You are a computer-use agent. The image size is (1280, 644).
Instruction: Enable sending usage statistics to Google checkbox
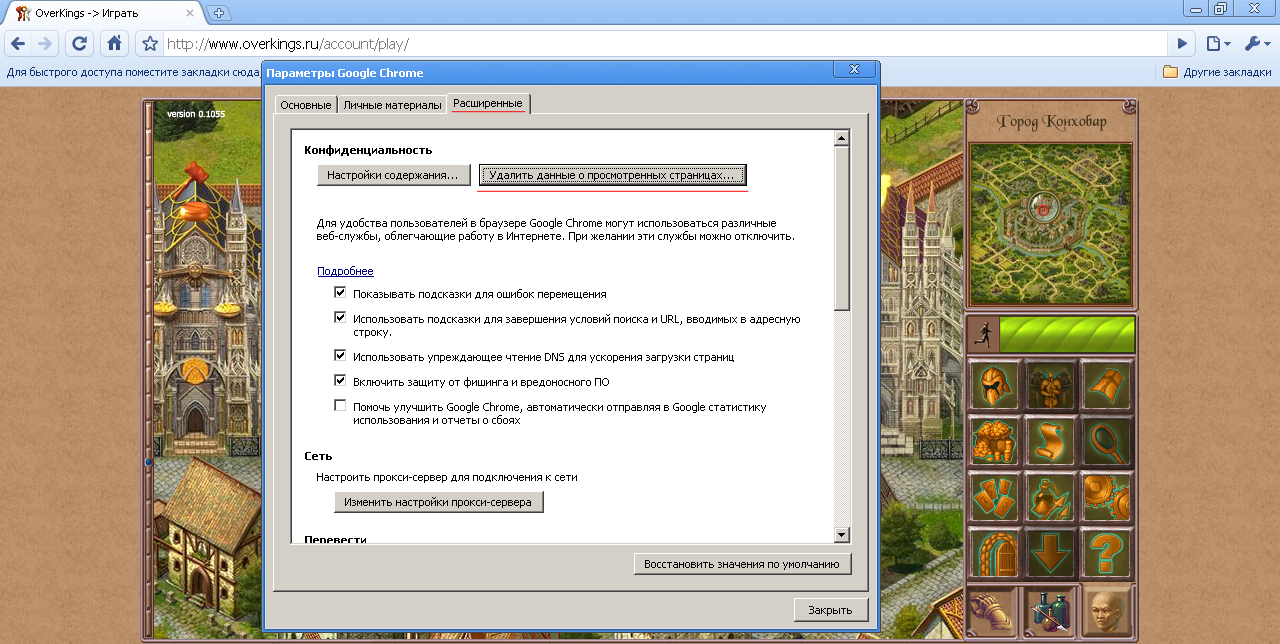(x=340, y=406)
